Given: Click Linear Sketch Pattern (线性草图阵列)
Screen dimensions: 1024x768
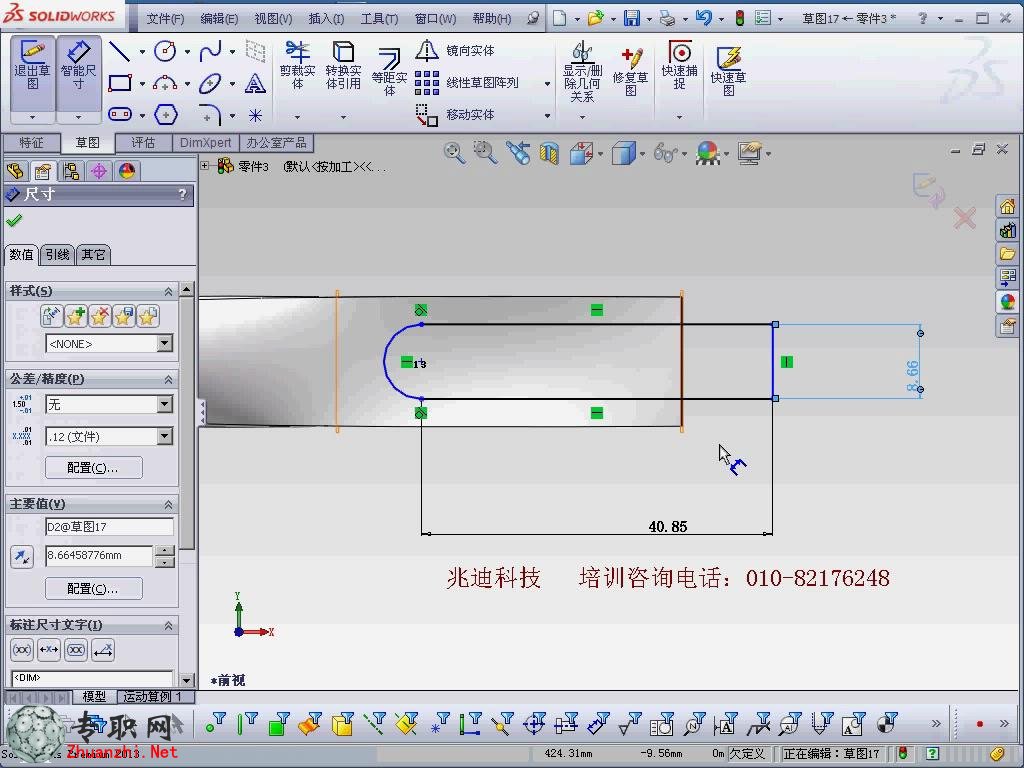Looking at the screenshot, I should click(467, 83).
